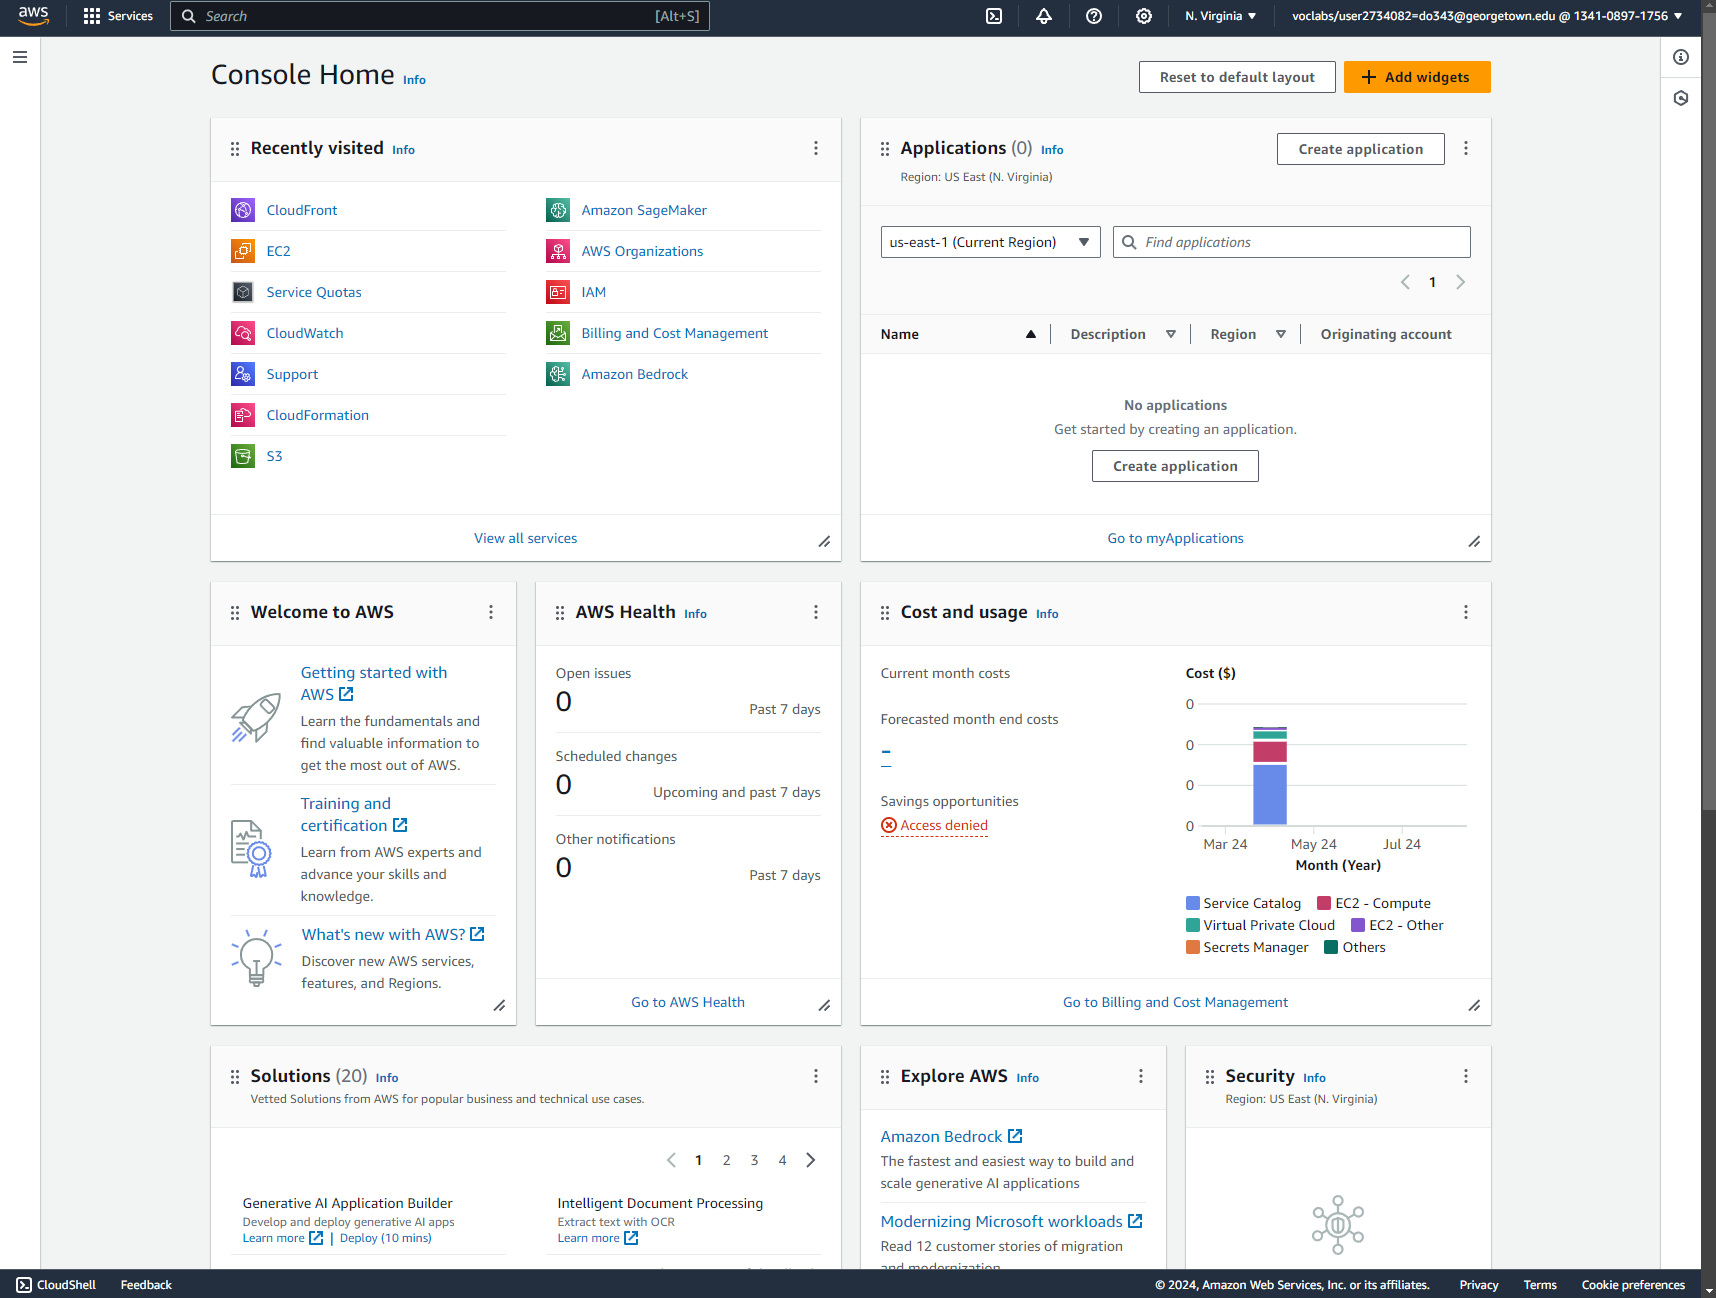Click Reset to default layout button
Viewport: 1716px width, 1298px height.
click(1237, 77)
